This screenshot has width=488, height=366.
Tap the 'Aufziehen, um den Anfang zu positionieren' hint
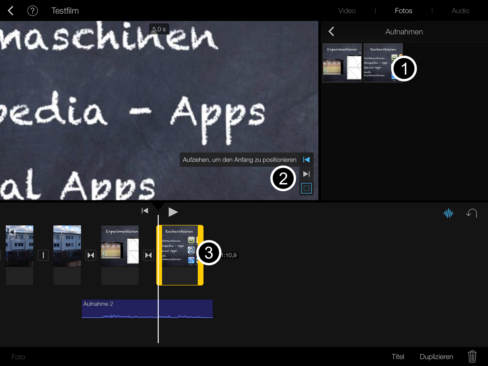coord(239,160)
